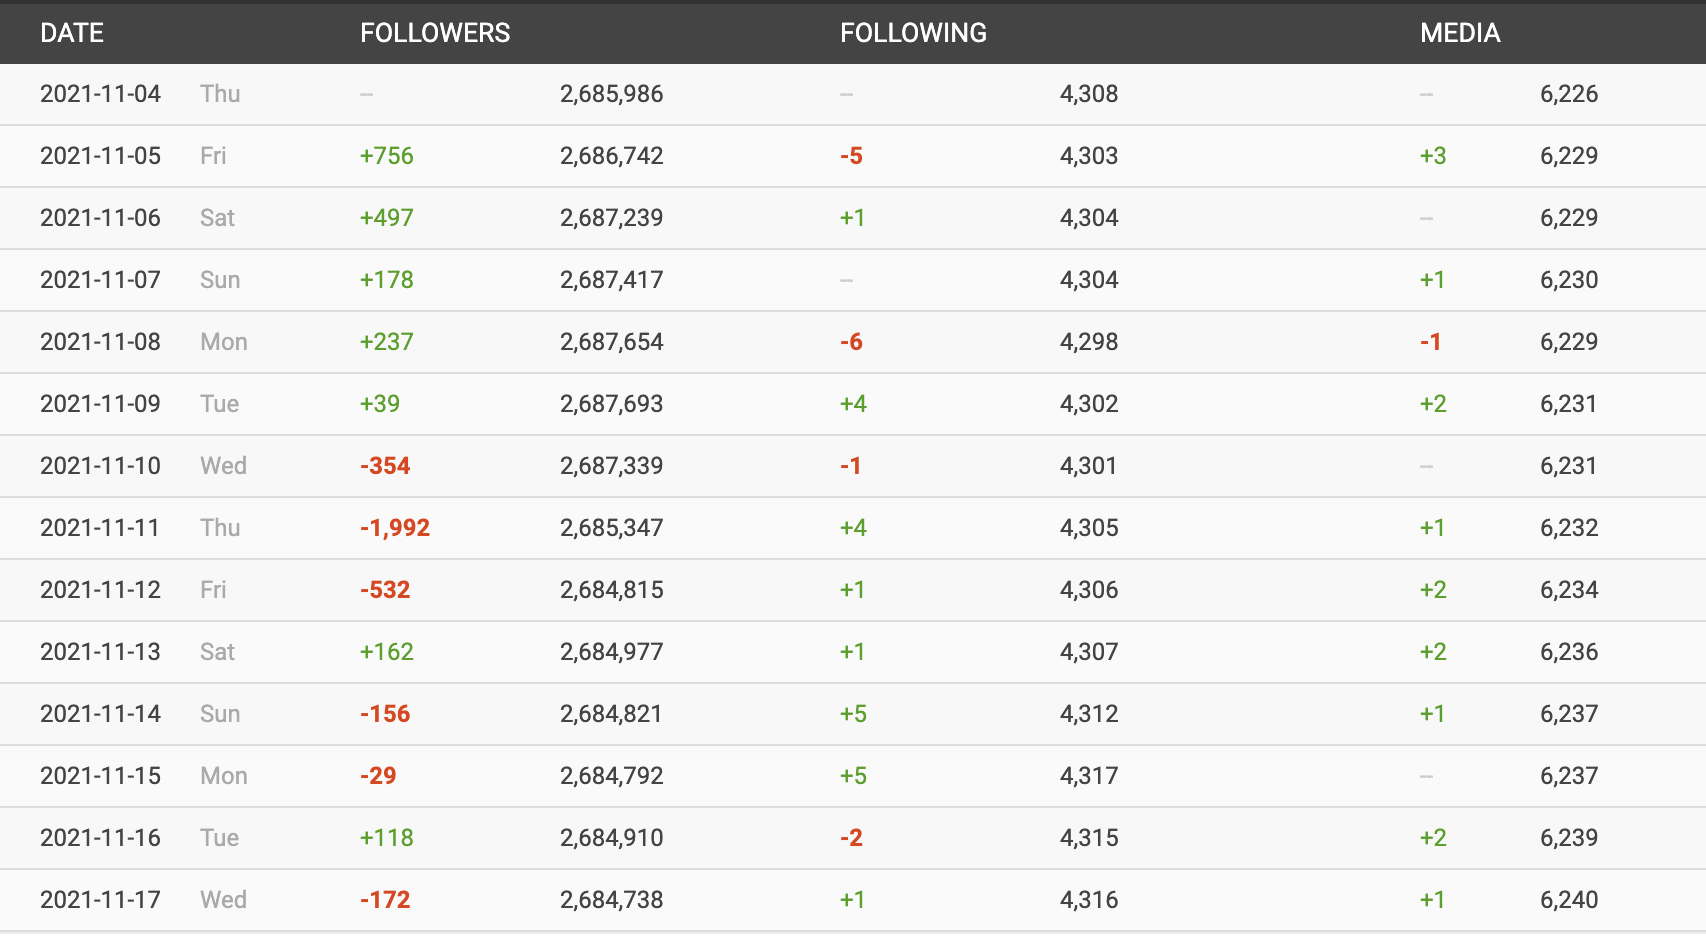Image resolution: width=1706 pixels, height=940 pixels.
Task: Select the 2021-11-13 Sat date cell
Action: [x=137, y=652]
